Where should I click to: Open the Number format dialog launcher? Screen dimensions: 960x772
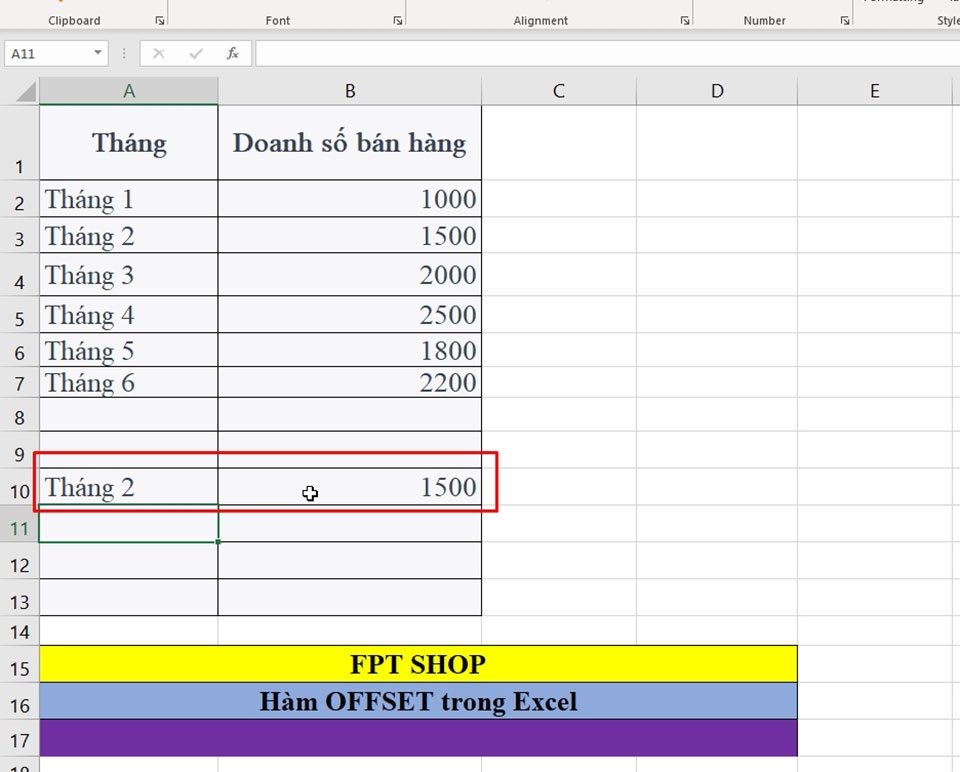pos(845,21)
